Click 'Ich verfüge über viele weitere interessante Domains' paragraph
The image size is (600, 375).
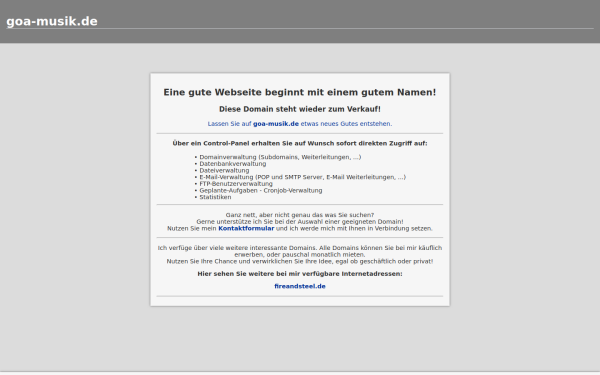[300, 251]
